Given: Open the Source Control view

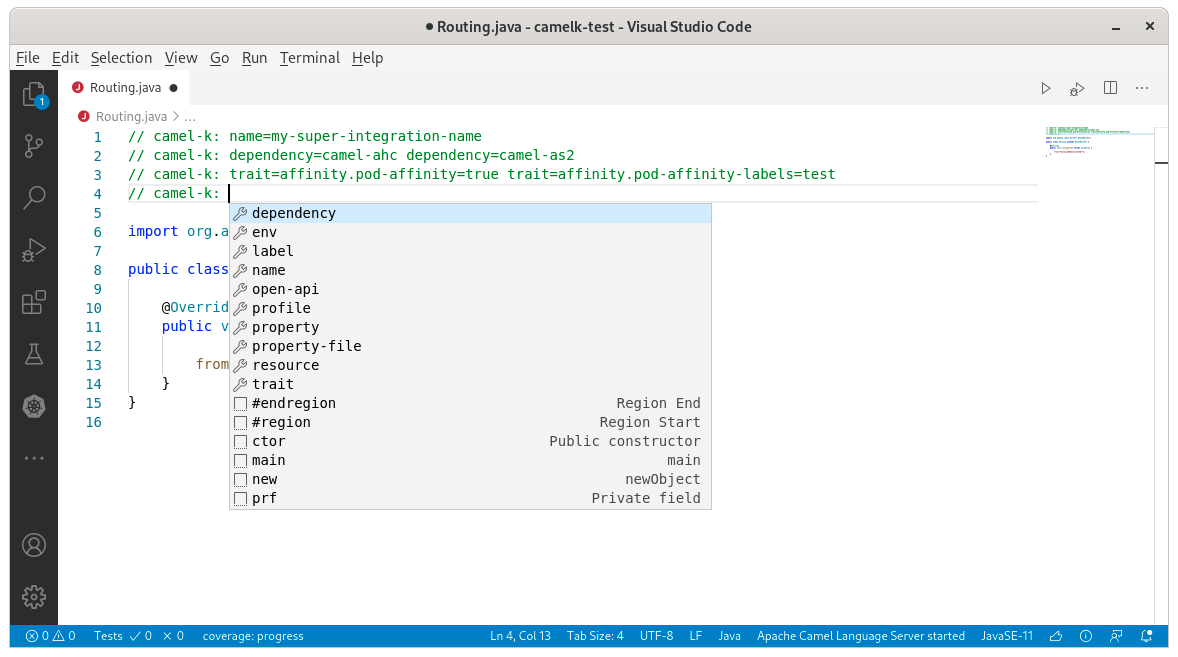Looking at the screenshot, I should [x=34, y=146].
